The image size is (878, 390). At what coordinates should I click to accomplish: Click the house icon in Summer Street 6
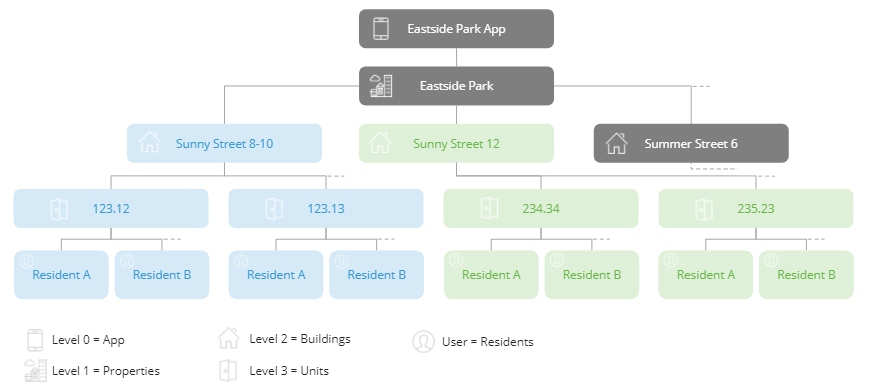pyautogui.click(x=616, y=143)
